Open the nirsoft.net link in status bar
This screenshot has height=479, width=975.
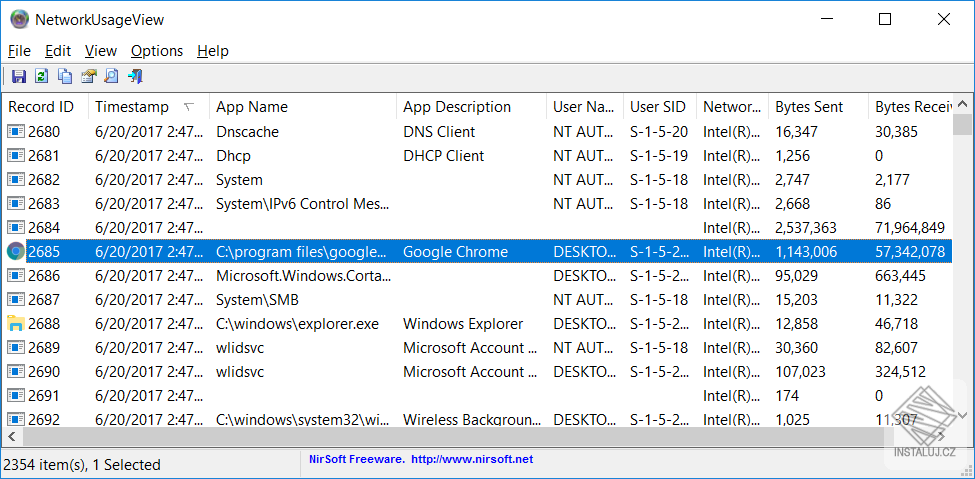[x=473, y=460]
